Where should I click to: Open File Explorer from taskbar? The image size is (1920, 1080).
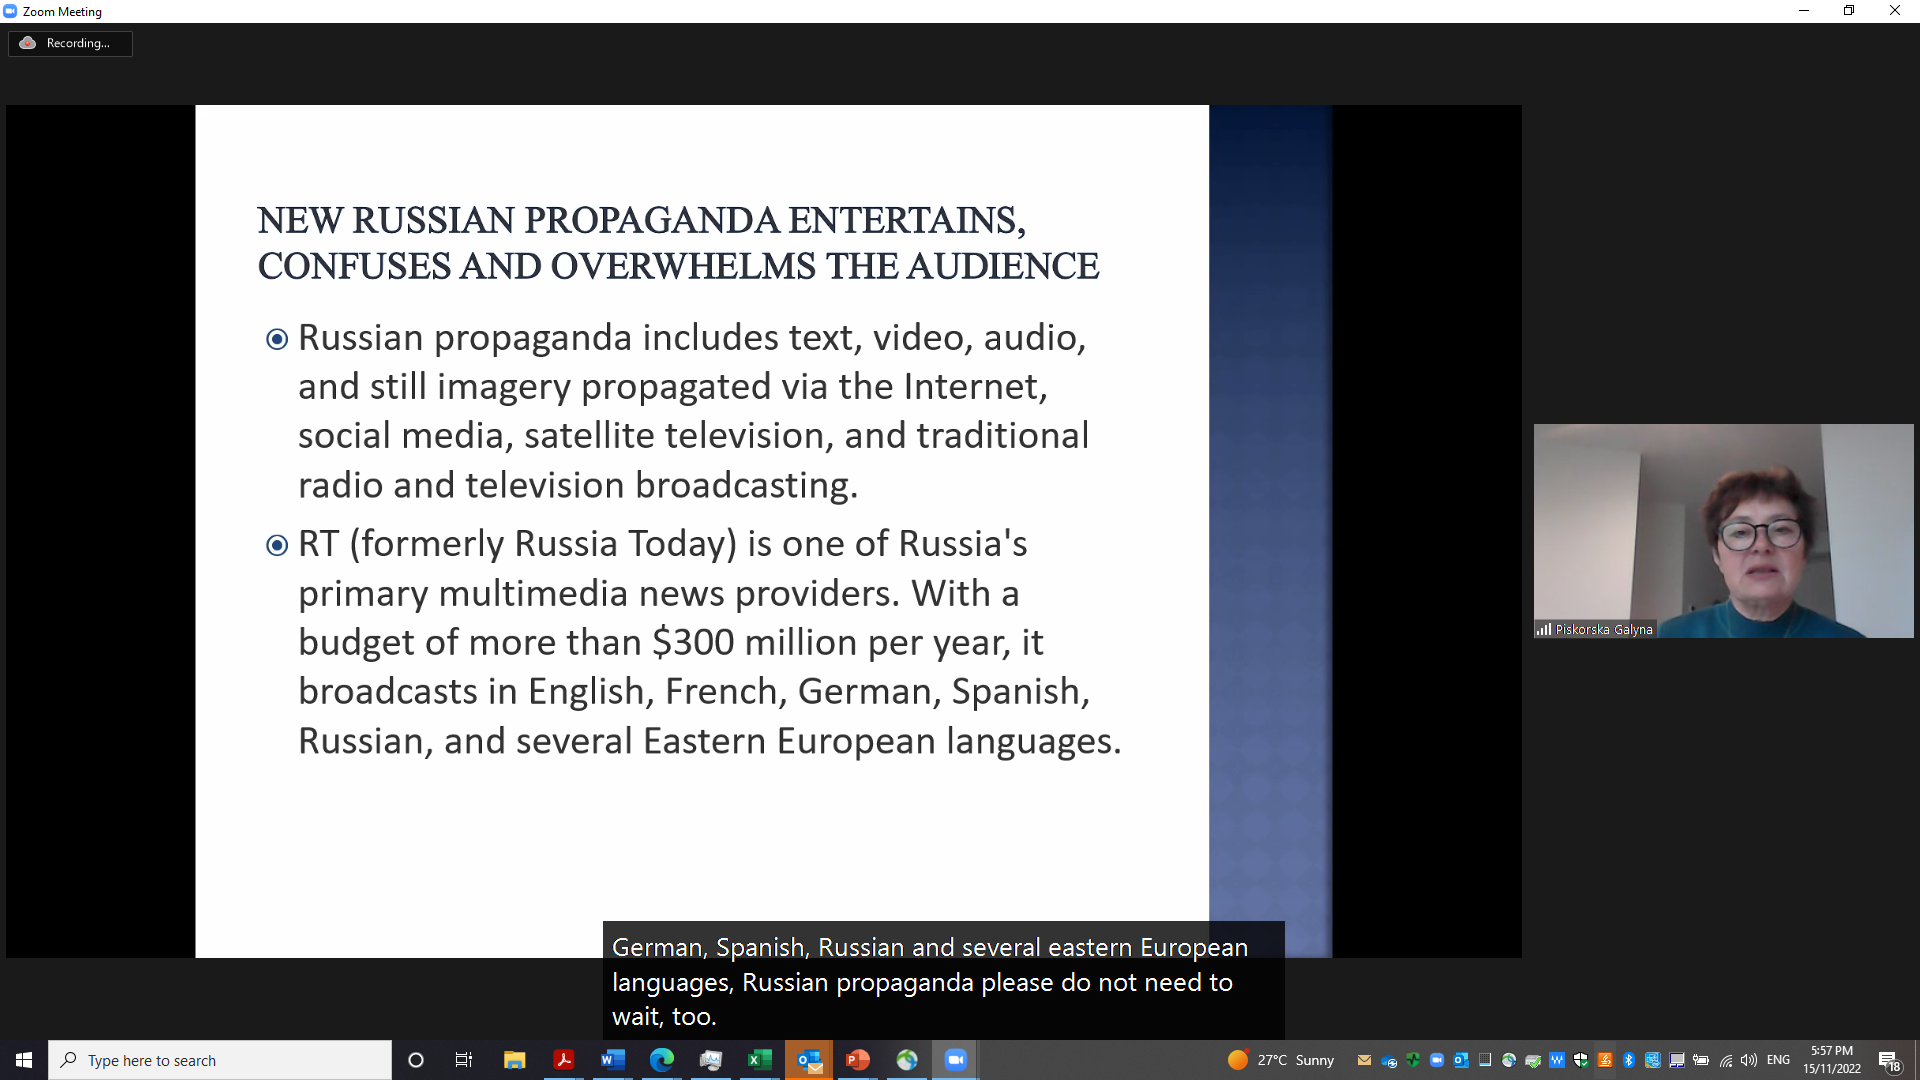pos(515,1060)
